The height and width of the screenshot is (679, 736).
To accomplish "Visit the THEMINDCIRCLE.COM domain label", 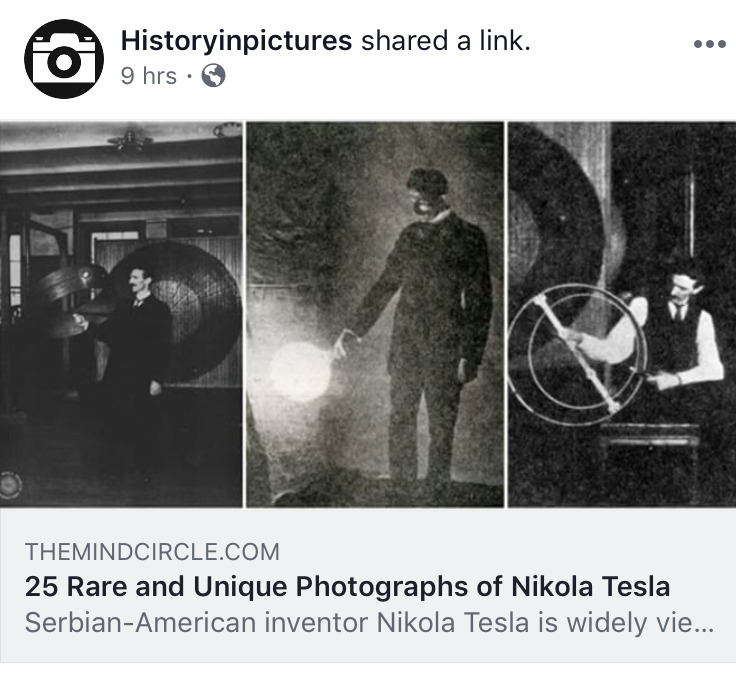I will tap(152, 551).
